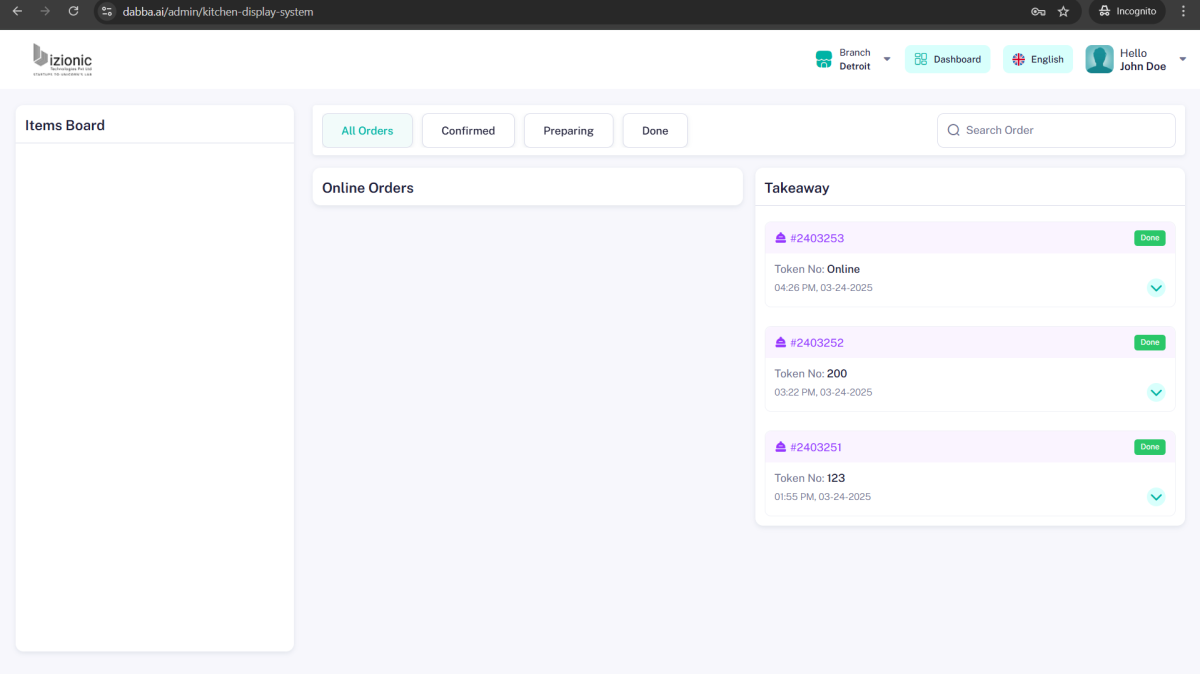Image resolution: width=1200 pixels, height=674 pixels.
Task: Expand order #2403253 details chevron
Action: (1156, 288)
